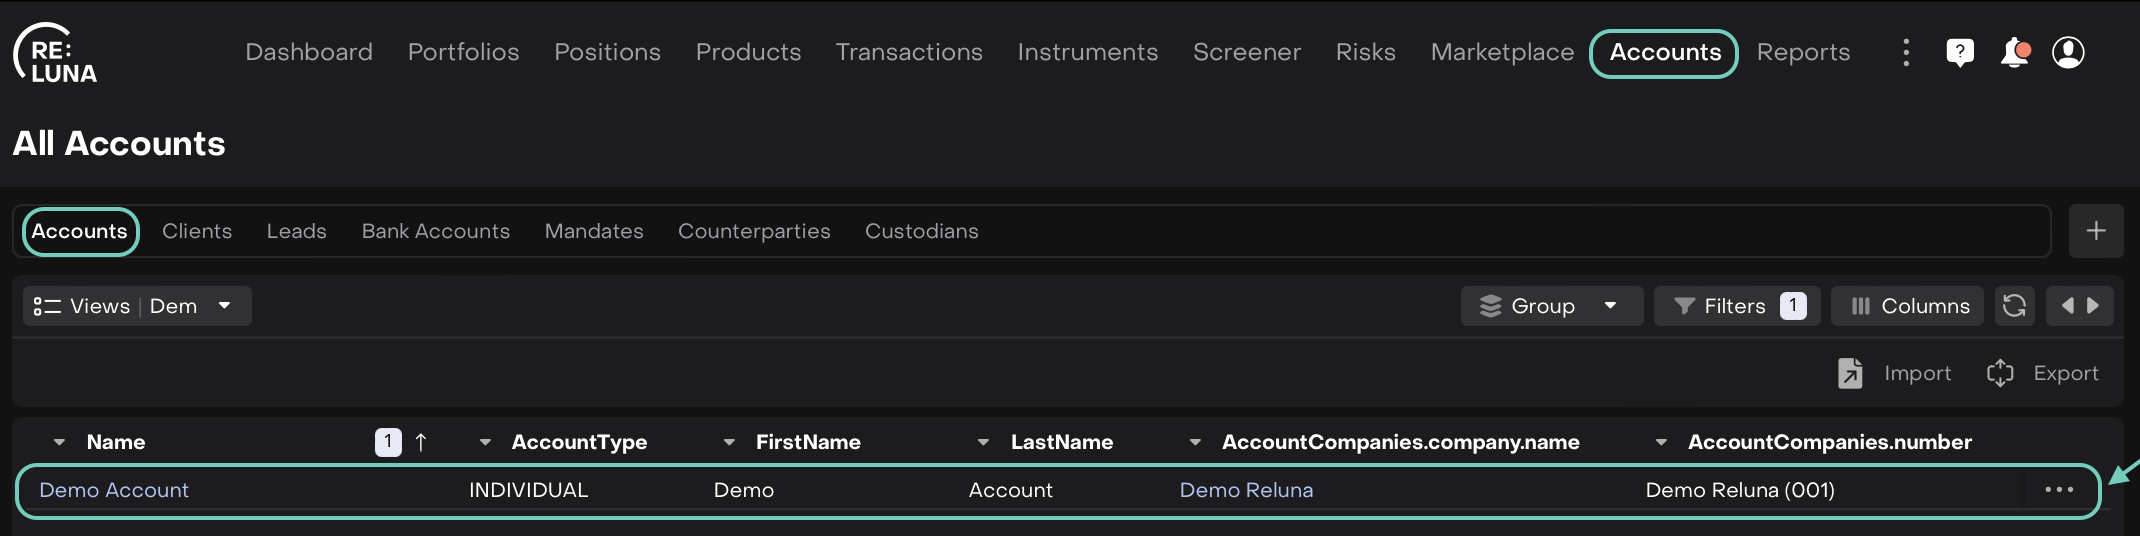Click the plus button to add tab
Image resolution: width=2140 pixels, height=536 pixels.
click(2096, 231)
